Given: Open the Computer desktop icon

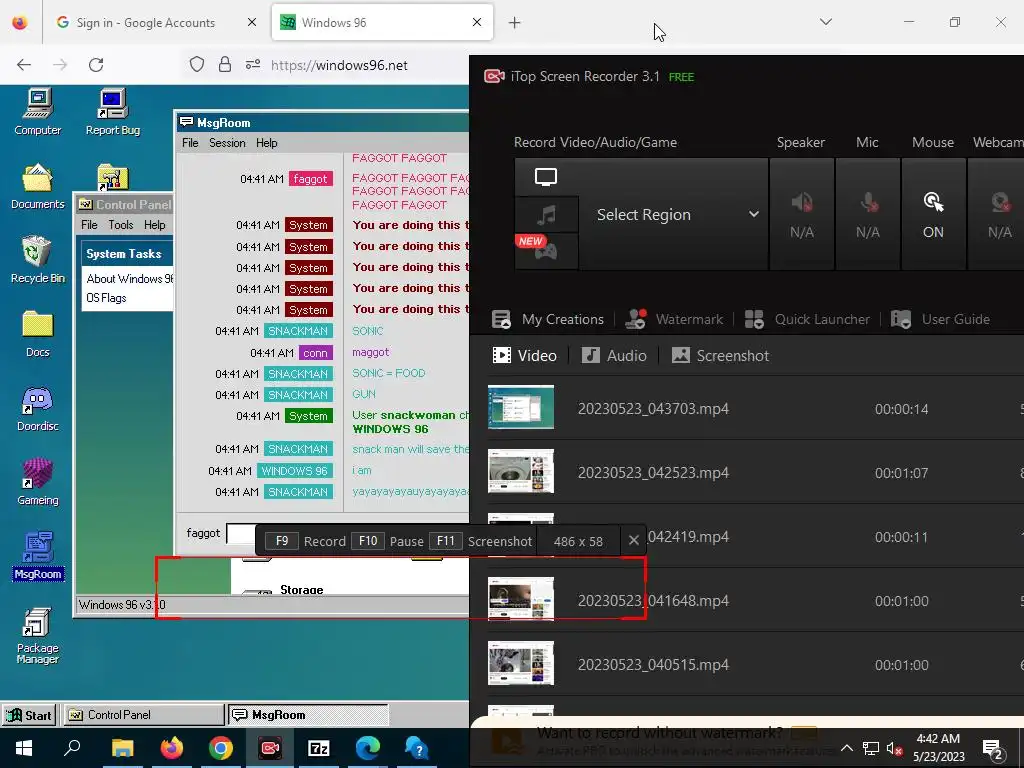Looking at the screenshot, I should (x=38, y=112).
